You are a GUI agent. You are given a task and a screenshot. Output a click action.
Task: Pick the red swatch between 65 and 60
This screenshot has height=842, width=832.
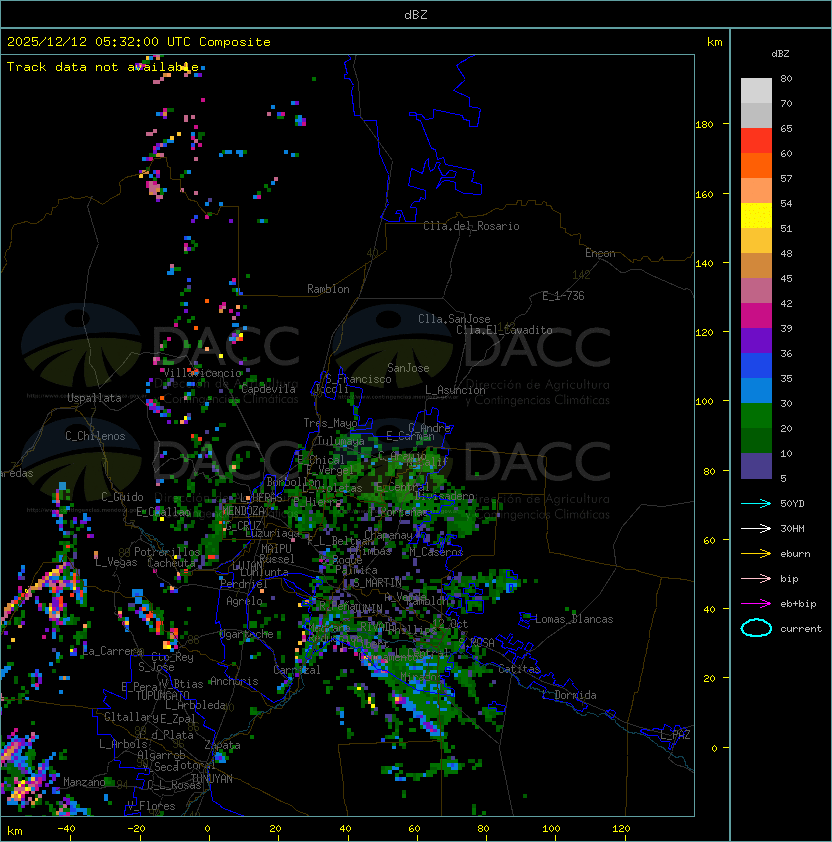pos(756,140)
